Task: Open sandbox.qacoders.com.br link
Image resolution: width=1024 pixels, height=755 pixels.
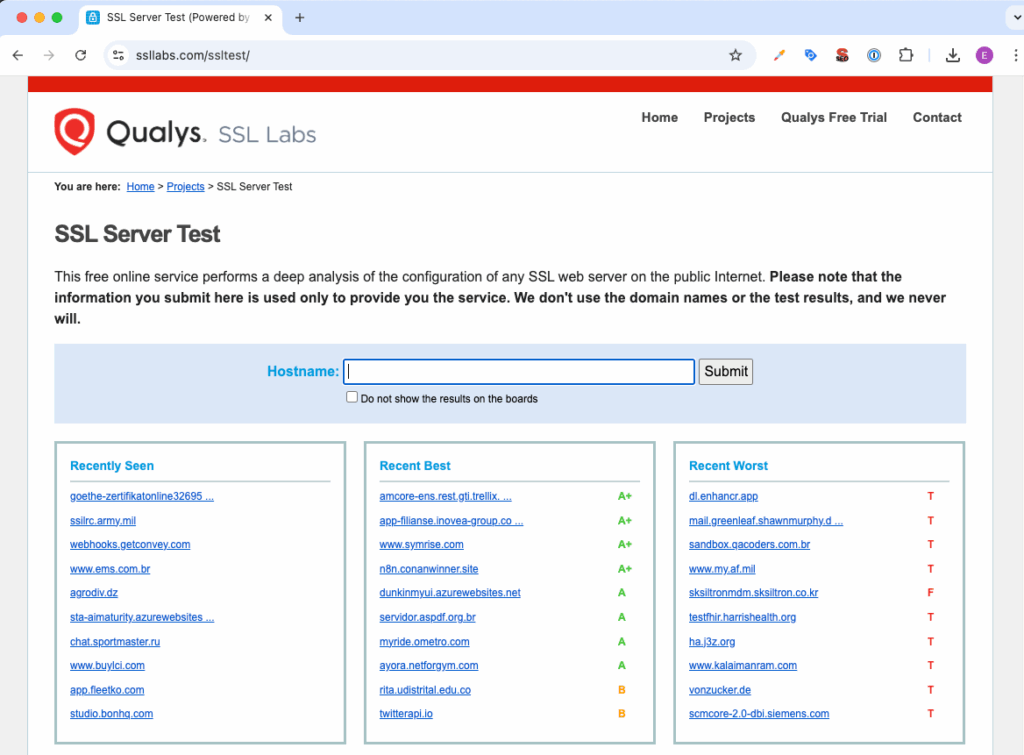Action: [x=749, y=545]
